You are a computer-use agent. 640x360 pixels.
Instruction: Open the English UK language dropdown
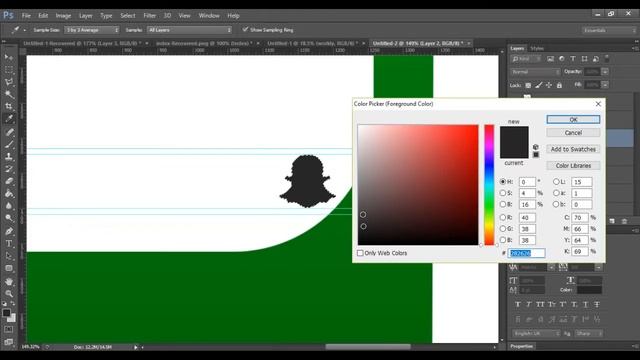point(536,333)
